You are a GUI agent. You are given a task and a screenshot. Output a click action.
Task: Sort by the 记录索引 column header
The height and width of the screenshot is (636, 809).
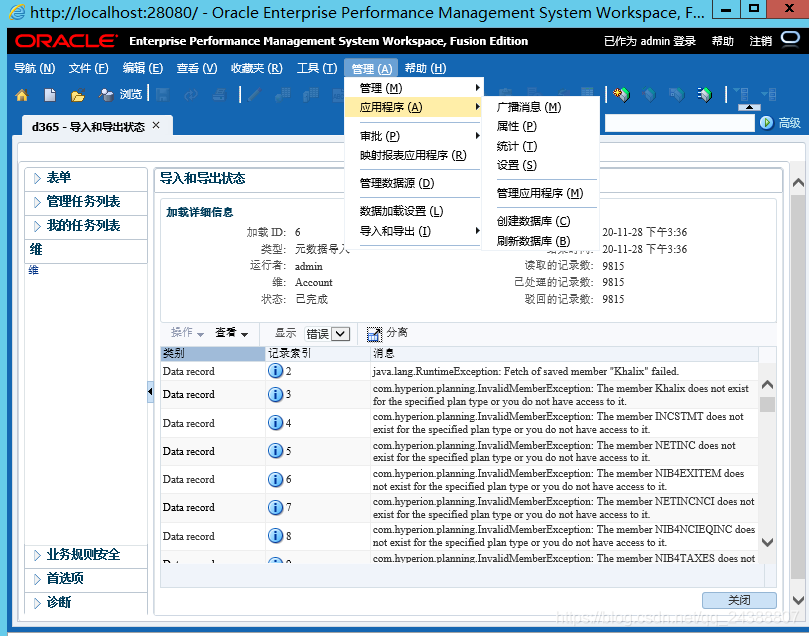pos(317,353)
